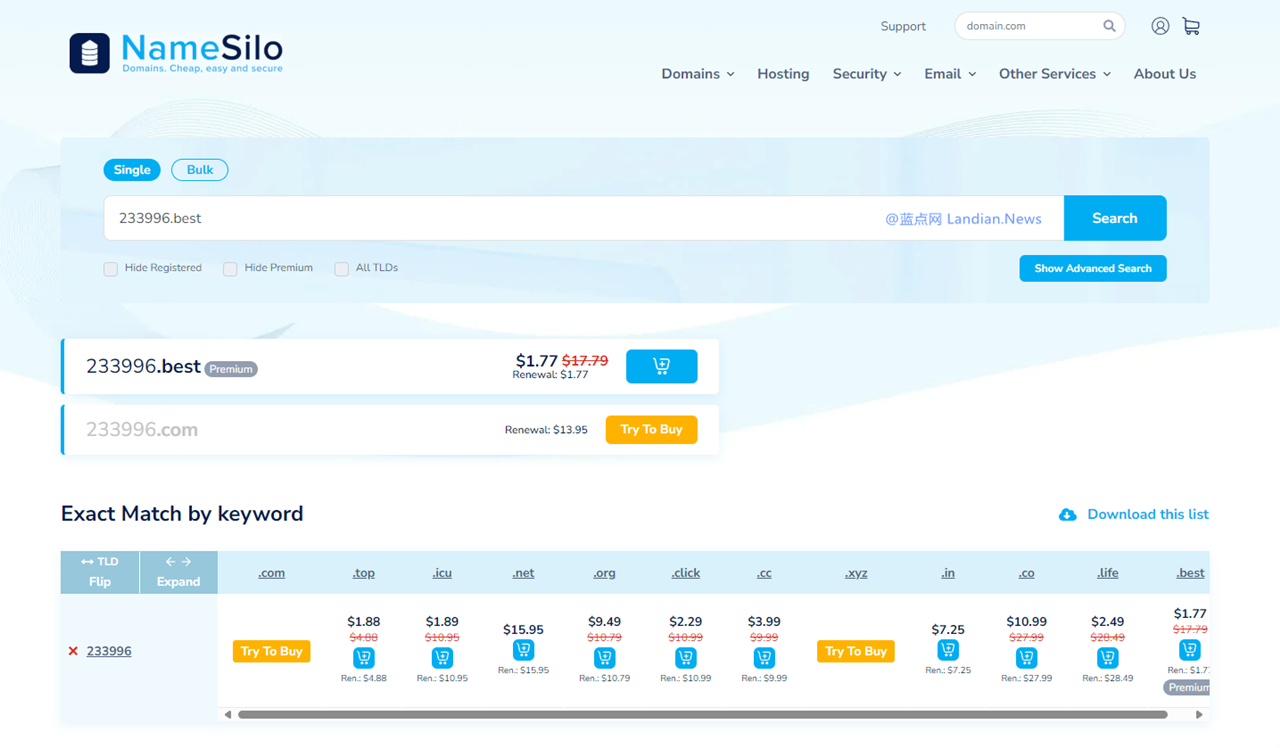
Task: Click the domain.com search box in header
Action: pos(1040,26)
